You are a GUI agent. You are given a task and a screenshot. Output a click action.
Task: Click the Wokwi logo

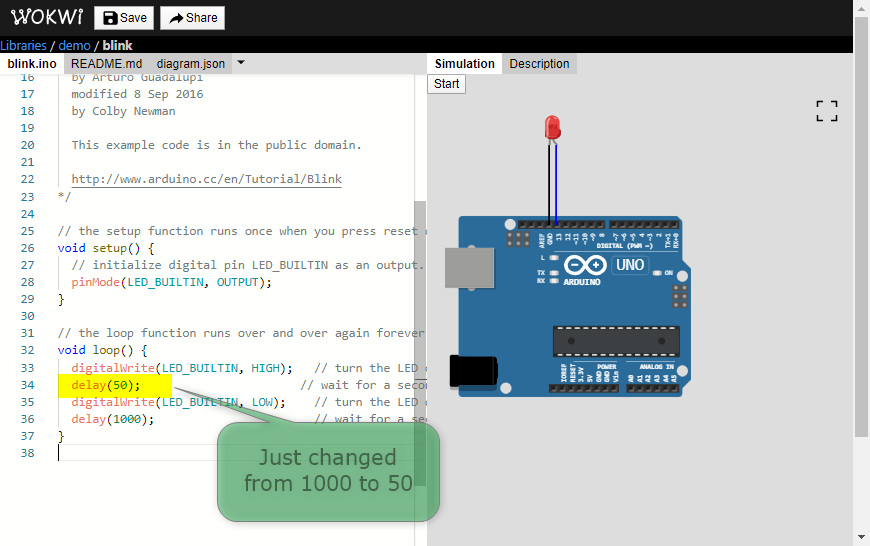(x=47, y=17)
